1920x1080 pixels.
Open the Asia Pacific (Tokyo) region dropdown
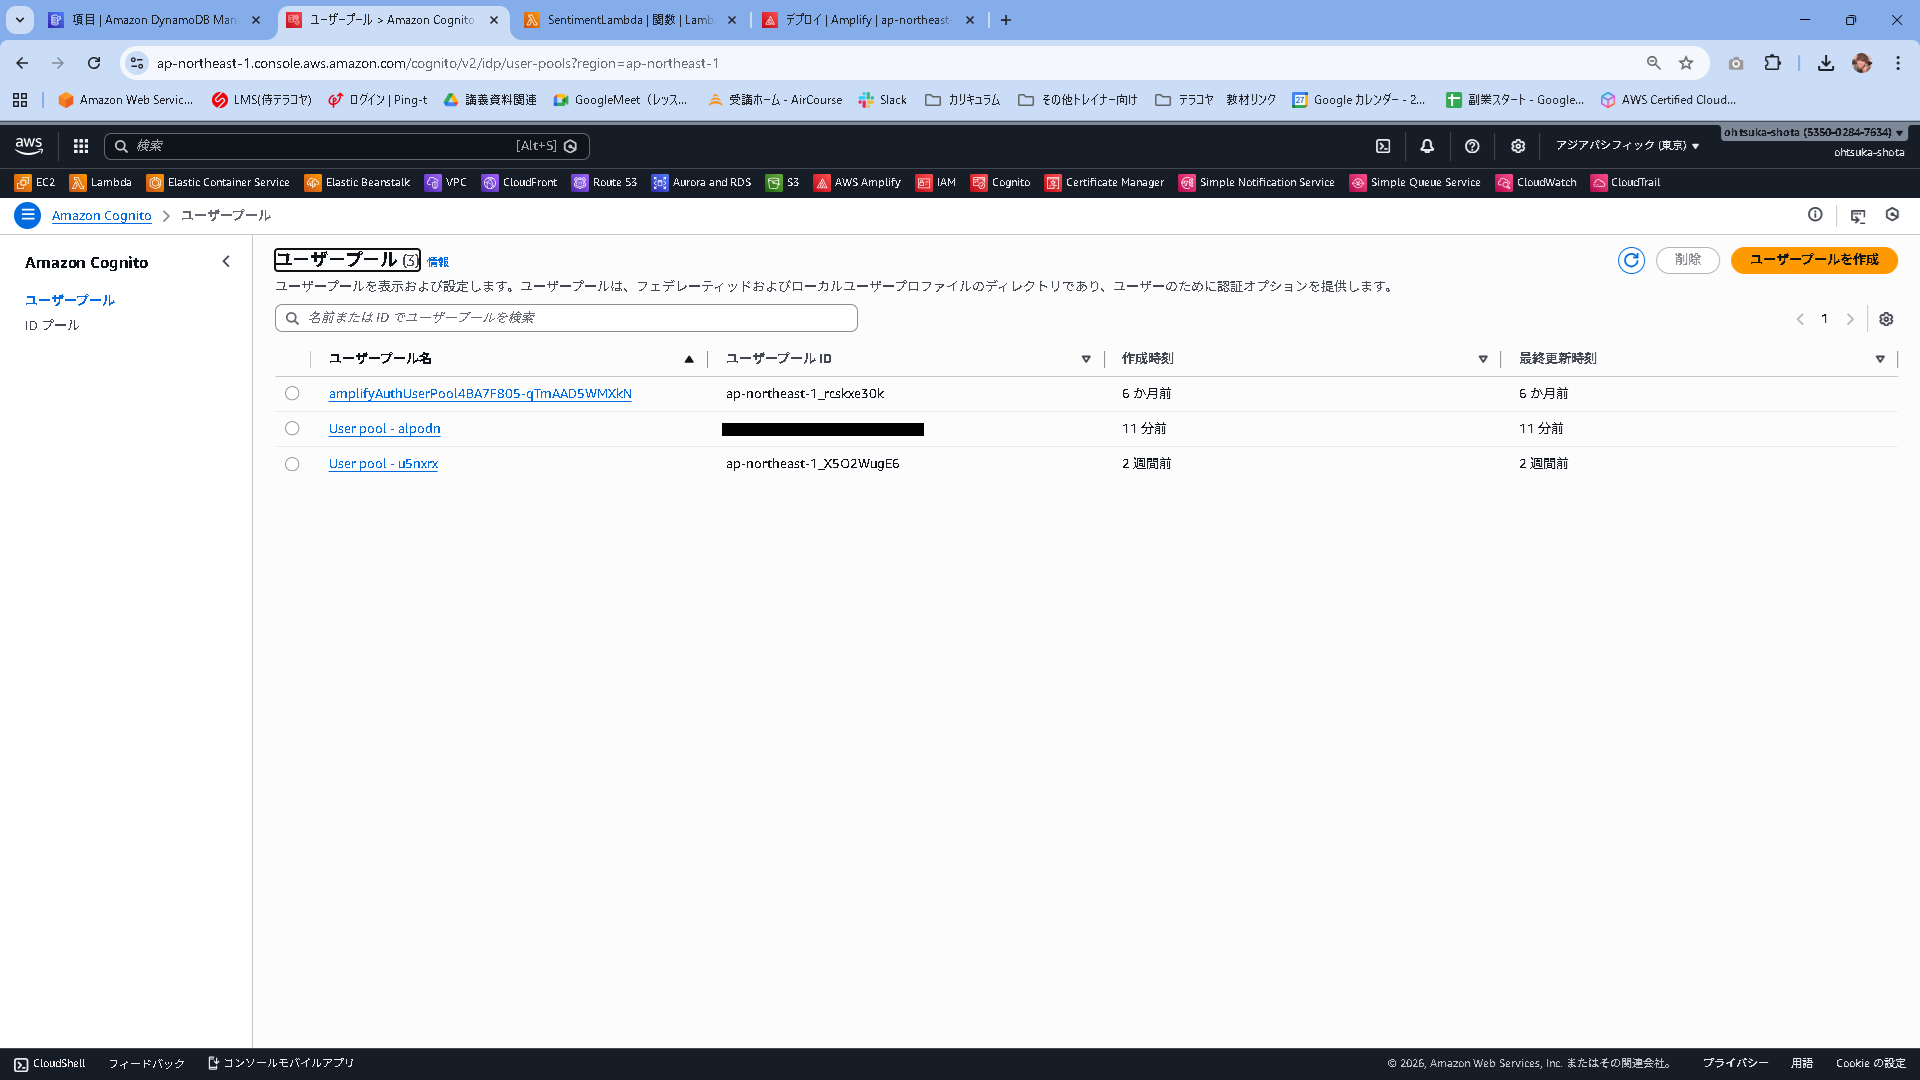1627,146
